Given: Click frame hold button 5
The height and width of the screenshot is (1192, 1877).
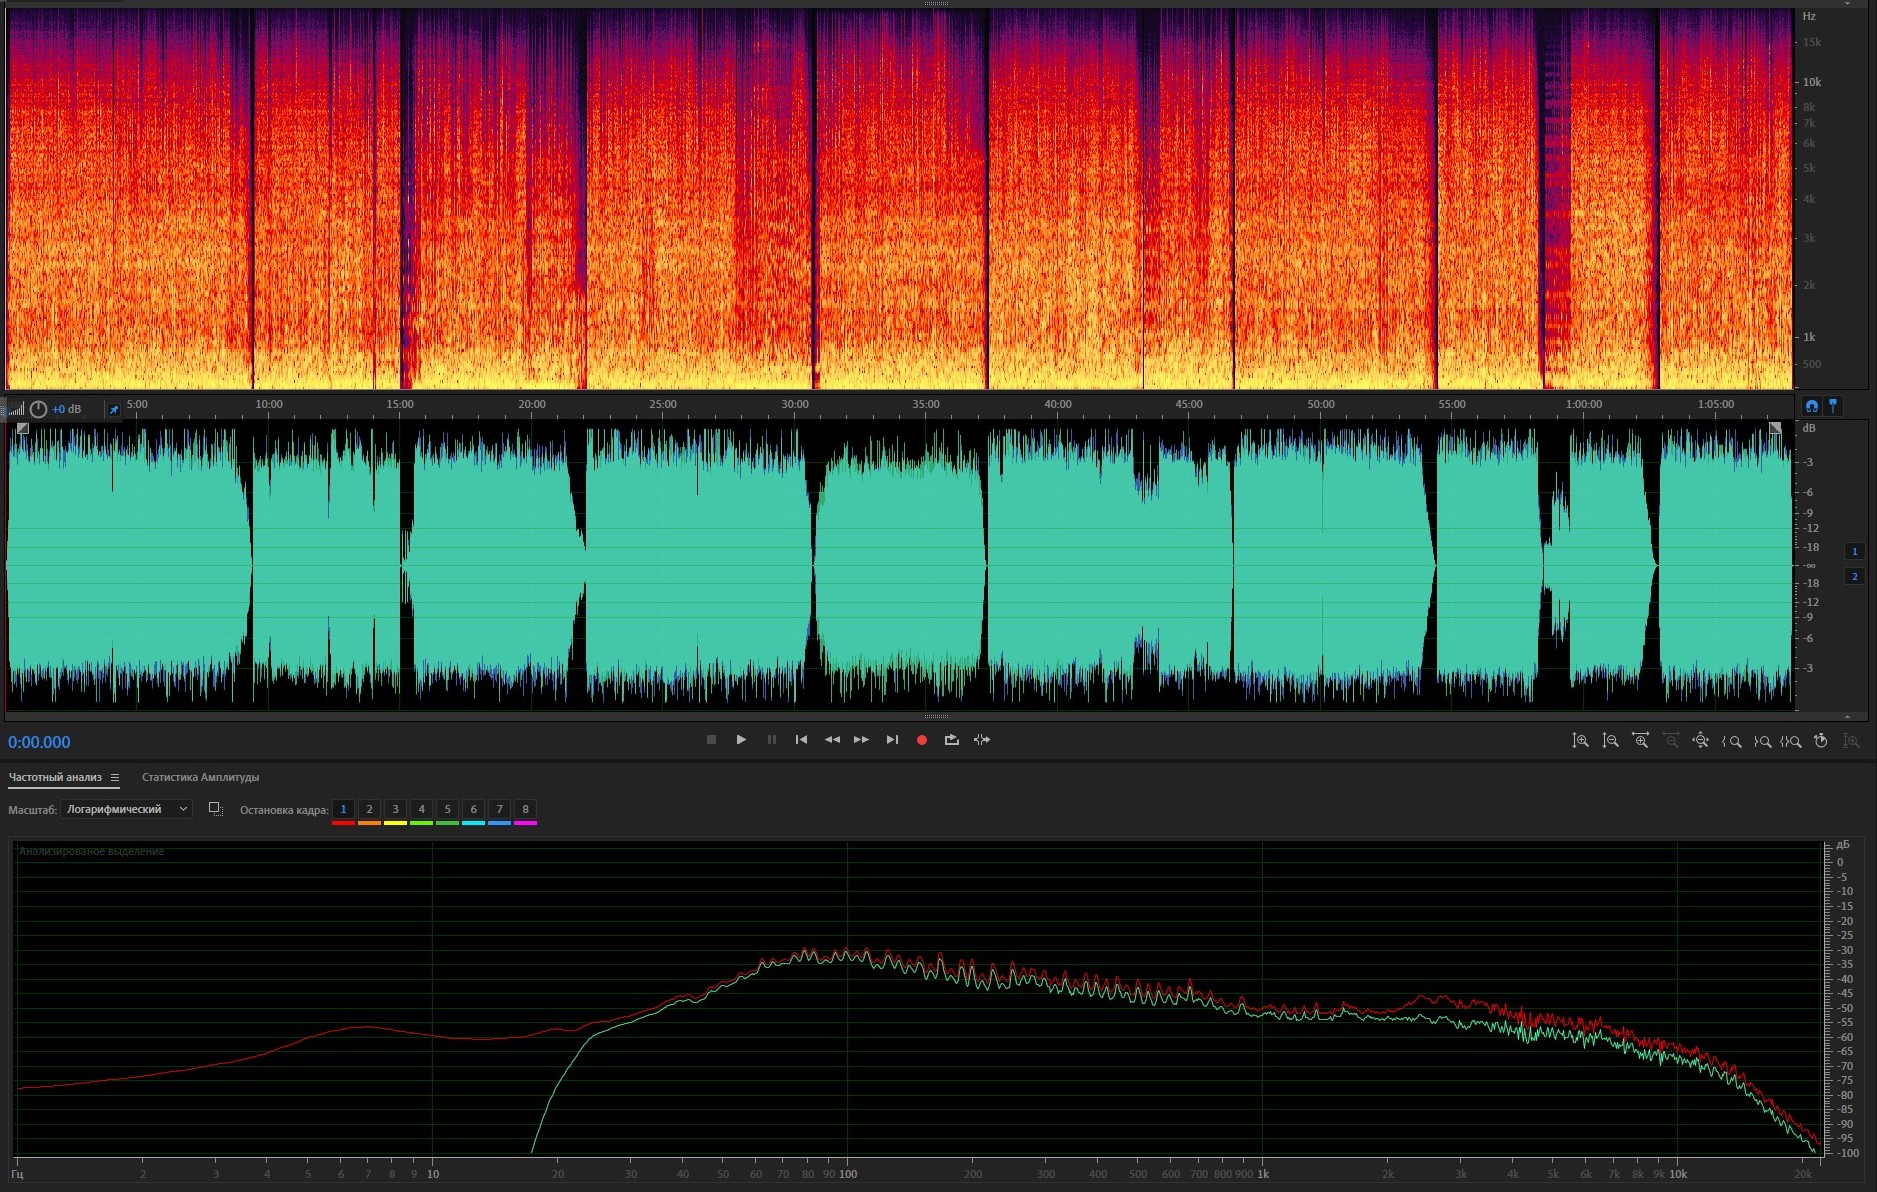Looking at the screenshot, I should [x=447, y=809].
